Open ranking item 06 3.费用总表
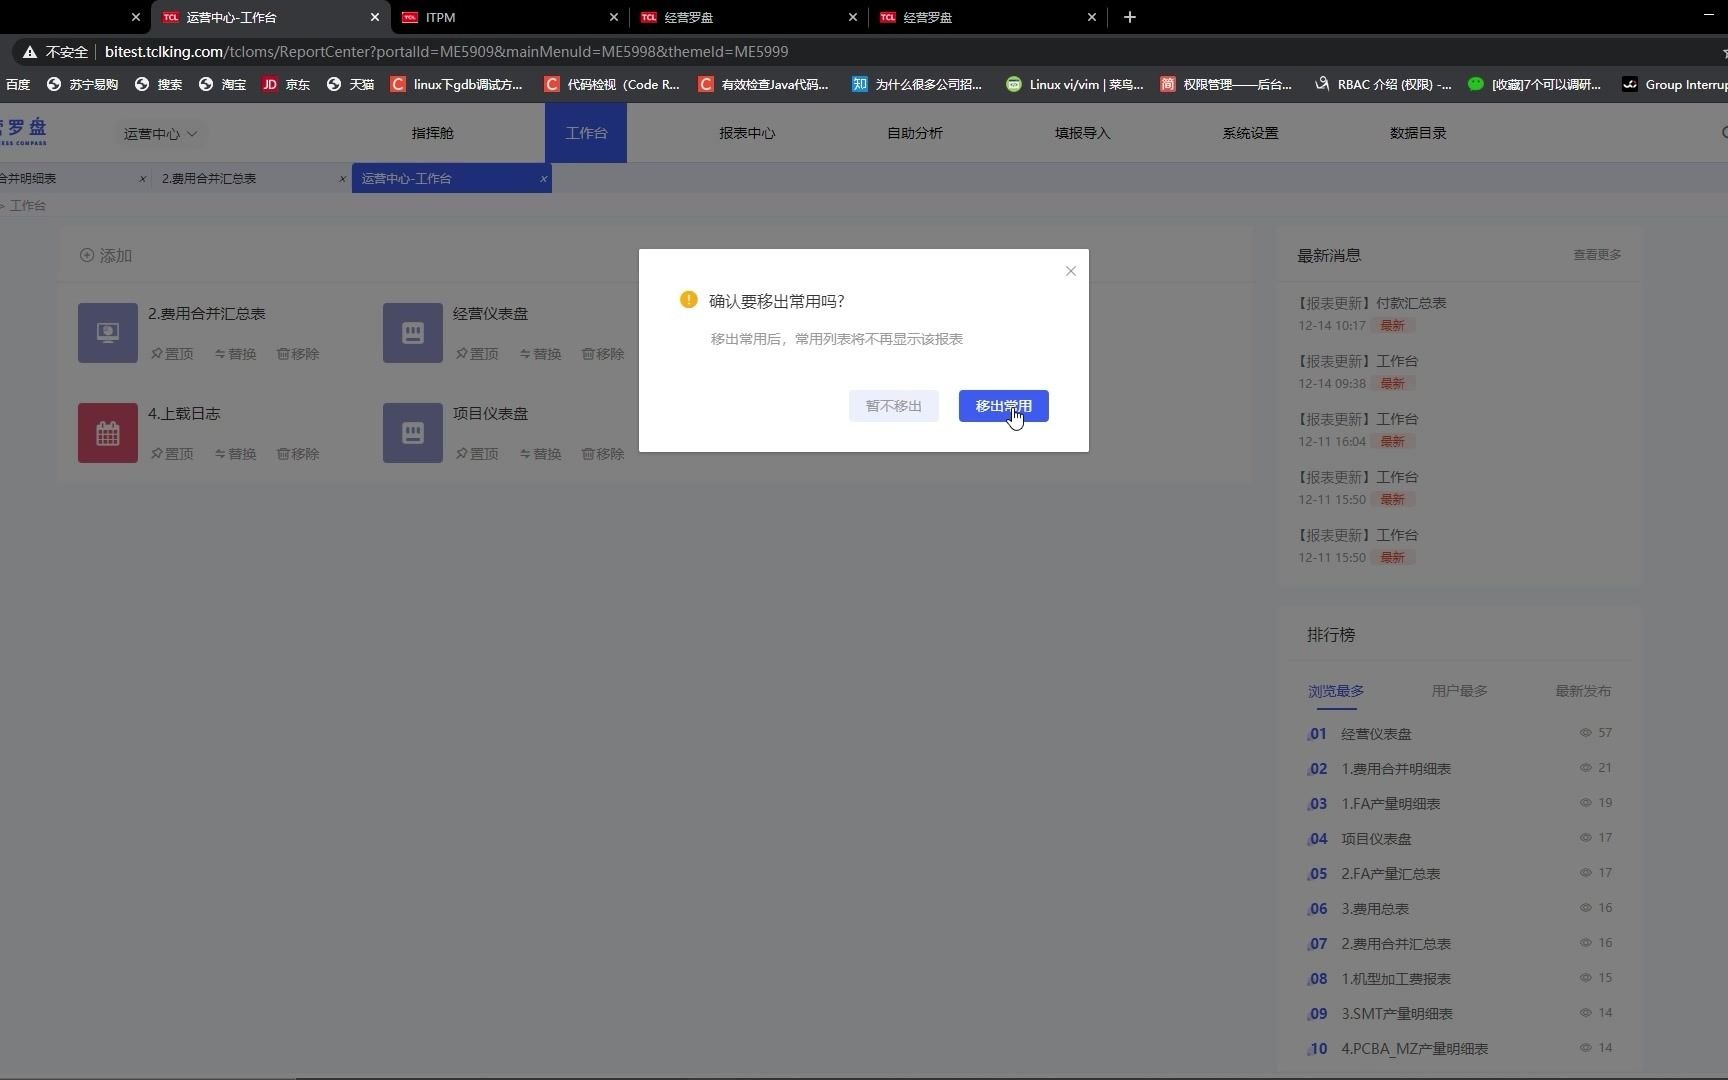 (1375, 909)
